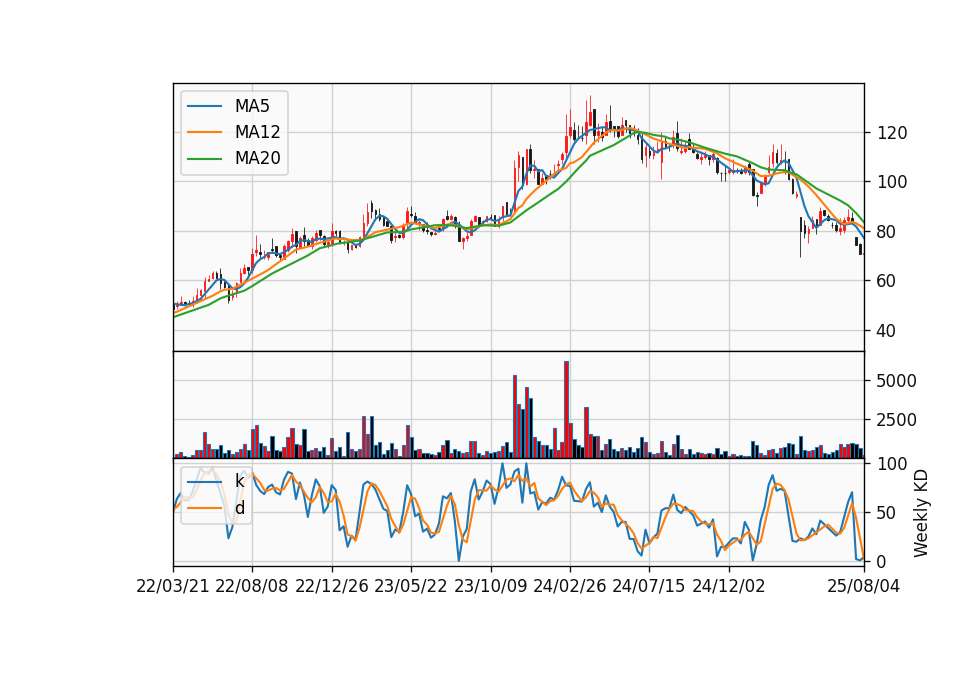Click the 40 price axis label

[887, 331]
